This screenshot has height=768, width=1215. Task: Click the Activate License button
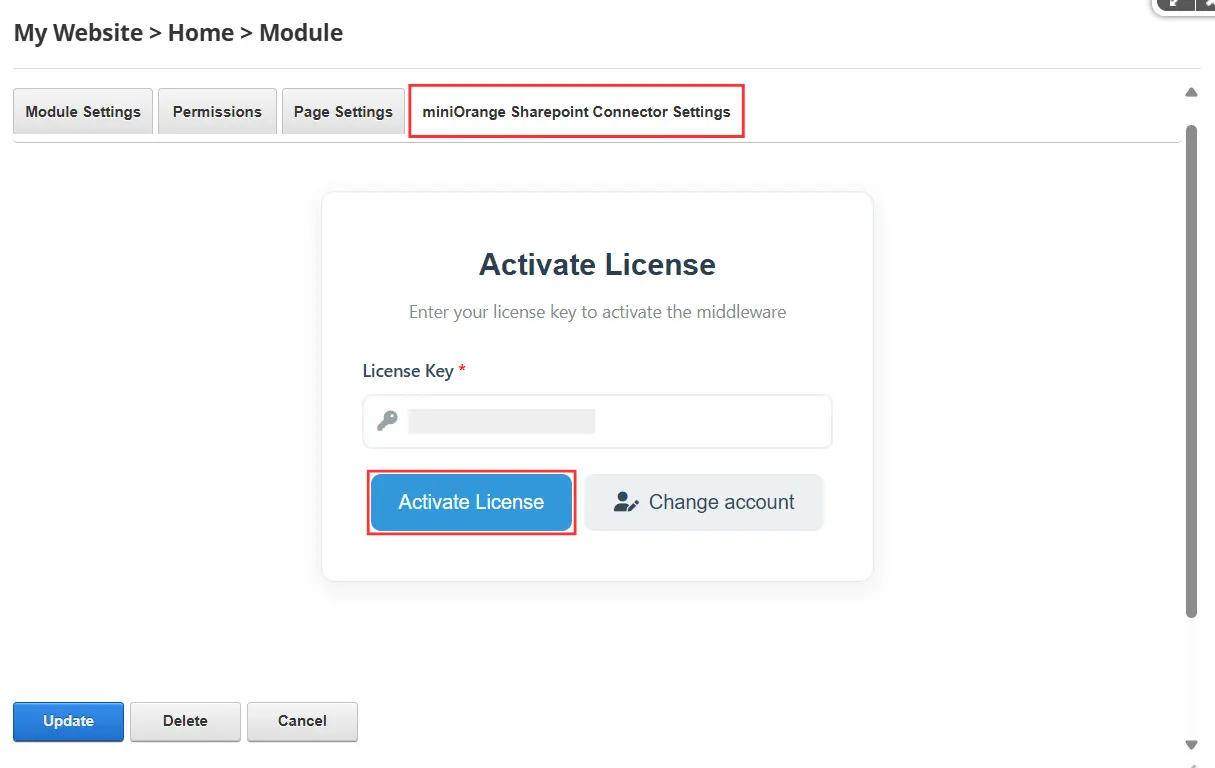coord(471,502)
